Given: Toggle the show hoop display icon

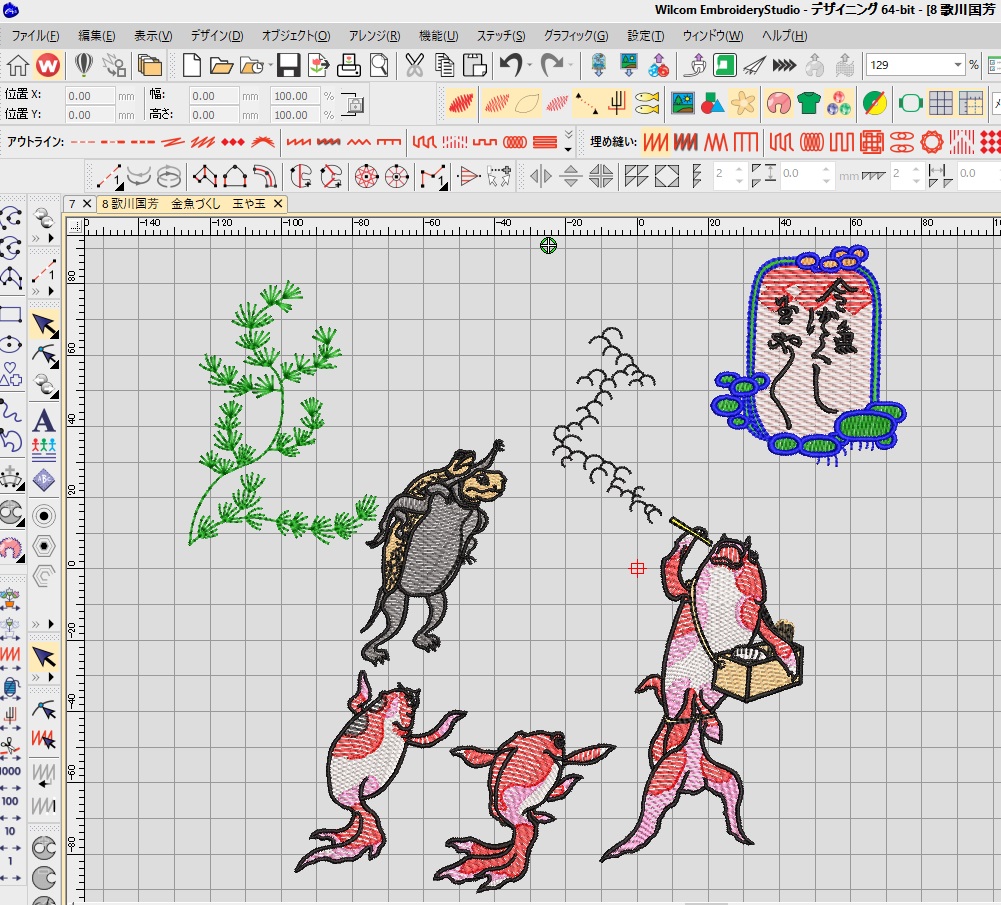Looking at the screenshot, I should [x=910, y=103].
